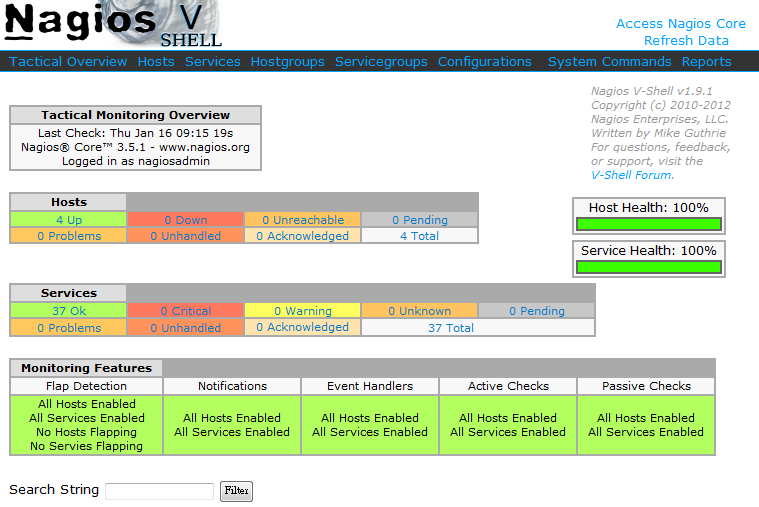759x507 pixels.
Task: Click the Flap Detection column header
Action: pos(86,386)
